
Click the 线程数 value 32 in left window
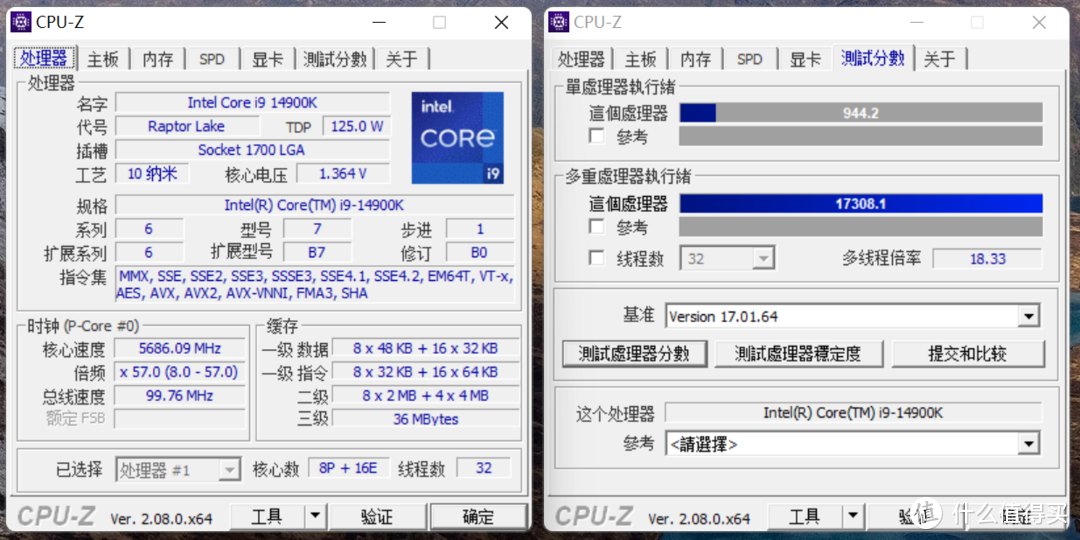coord(484,468)
